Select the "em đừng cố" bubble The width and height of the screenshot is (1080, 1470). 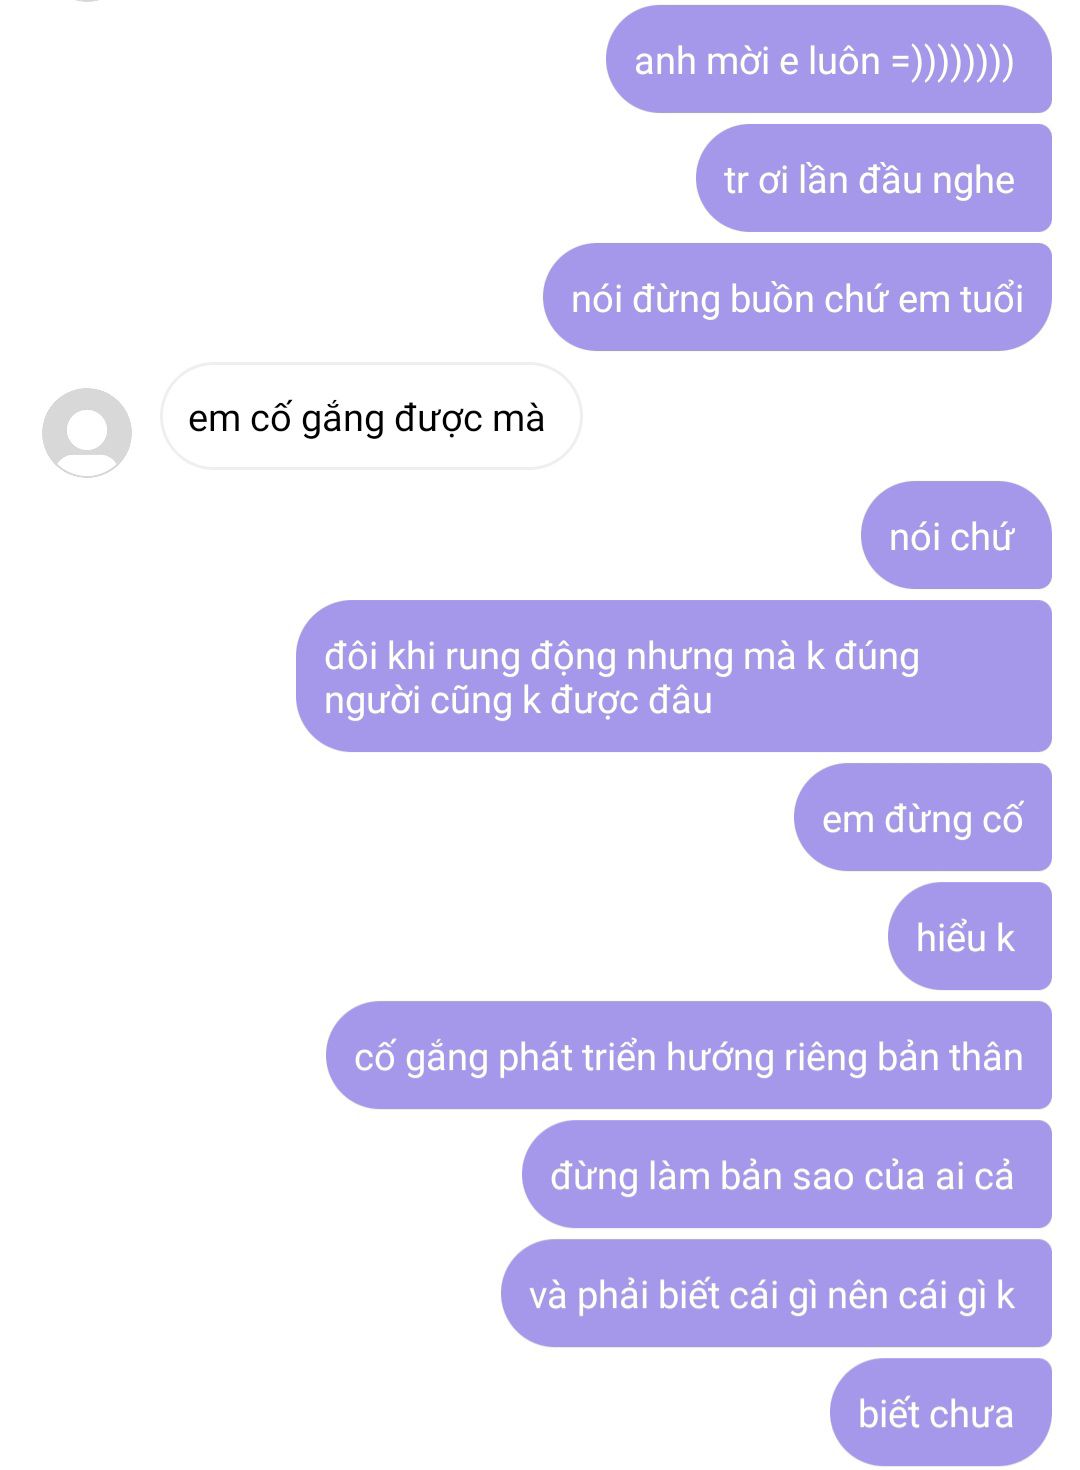click(923, 818)
